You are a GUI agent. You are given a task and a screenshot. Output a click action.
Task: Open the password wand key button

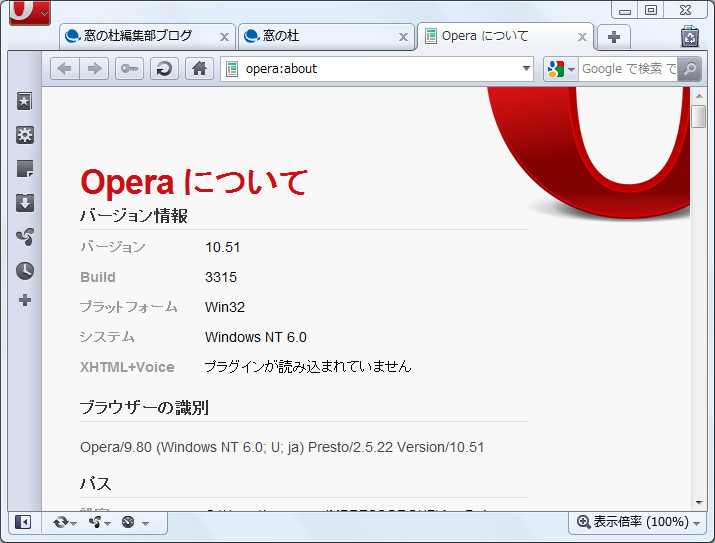(x=130, y=69)
